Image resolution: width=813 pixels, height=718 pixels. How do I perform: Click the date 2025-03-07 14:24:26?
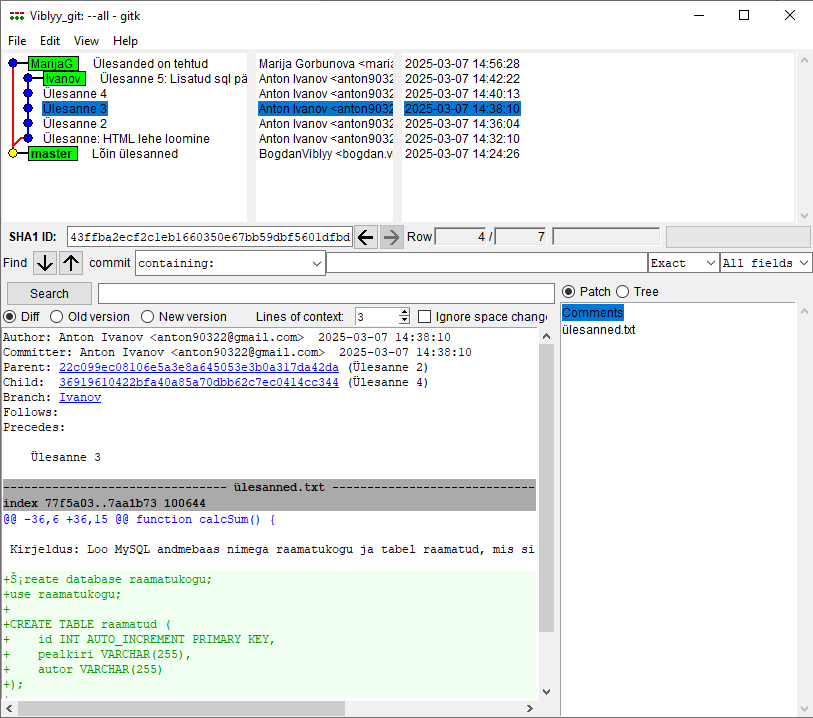462,154
